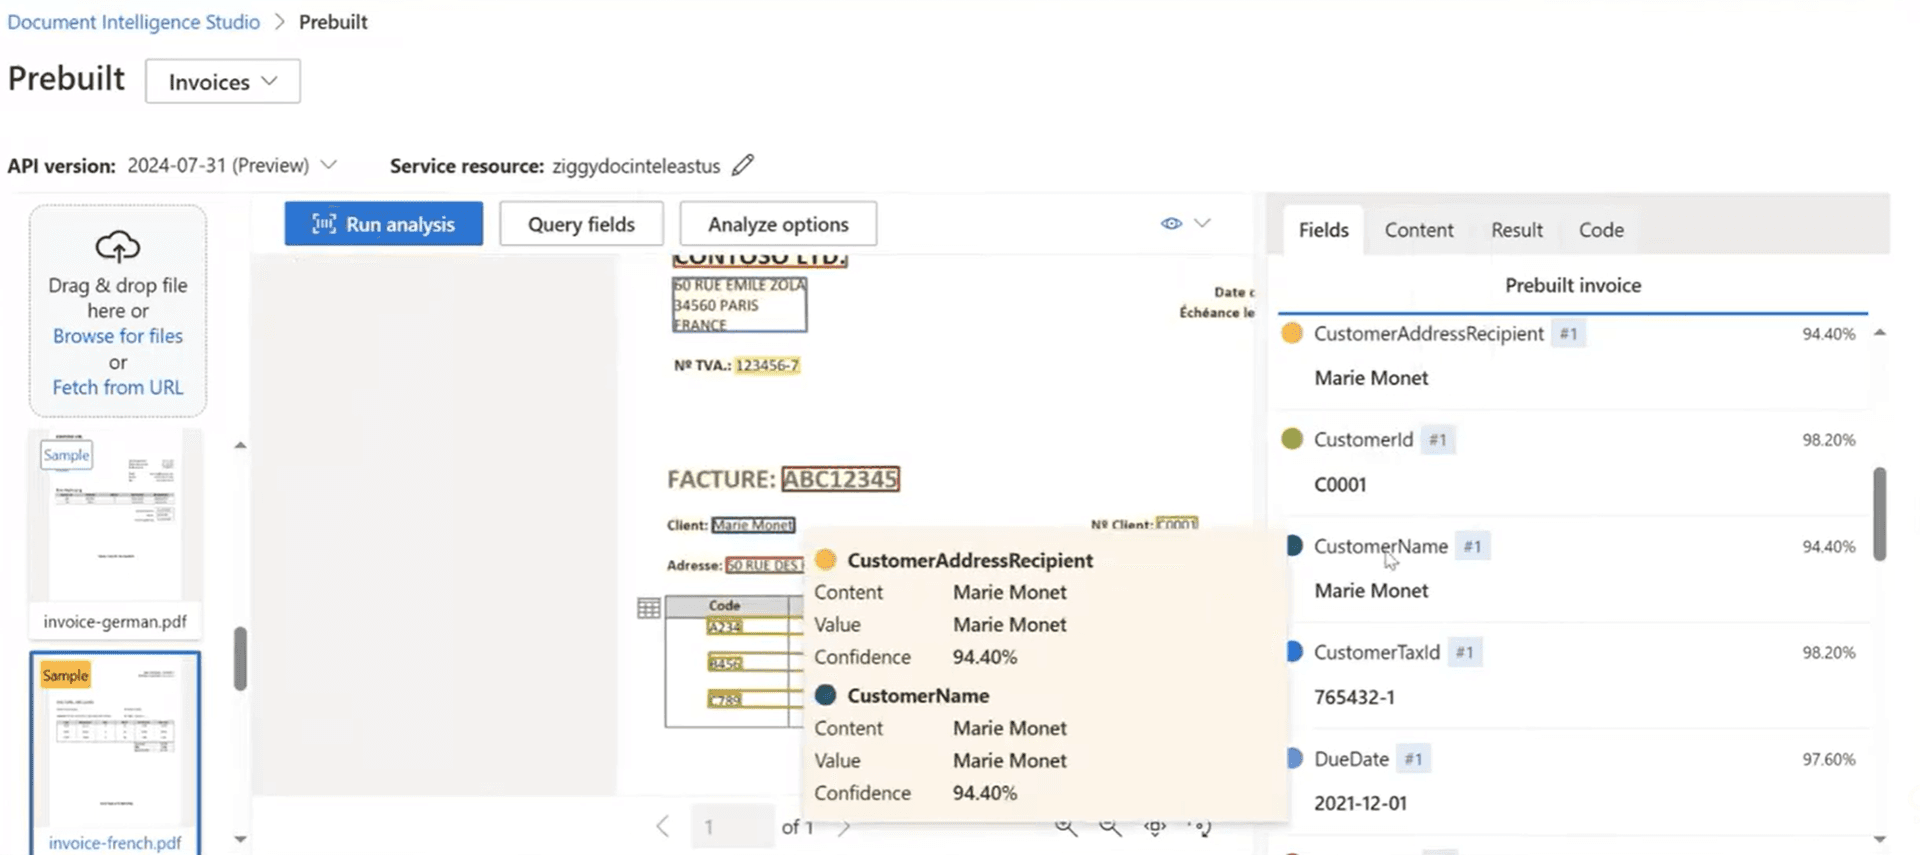
Task: Switch to the Fields tab
Action: (x=1323, y=230)
